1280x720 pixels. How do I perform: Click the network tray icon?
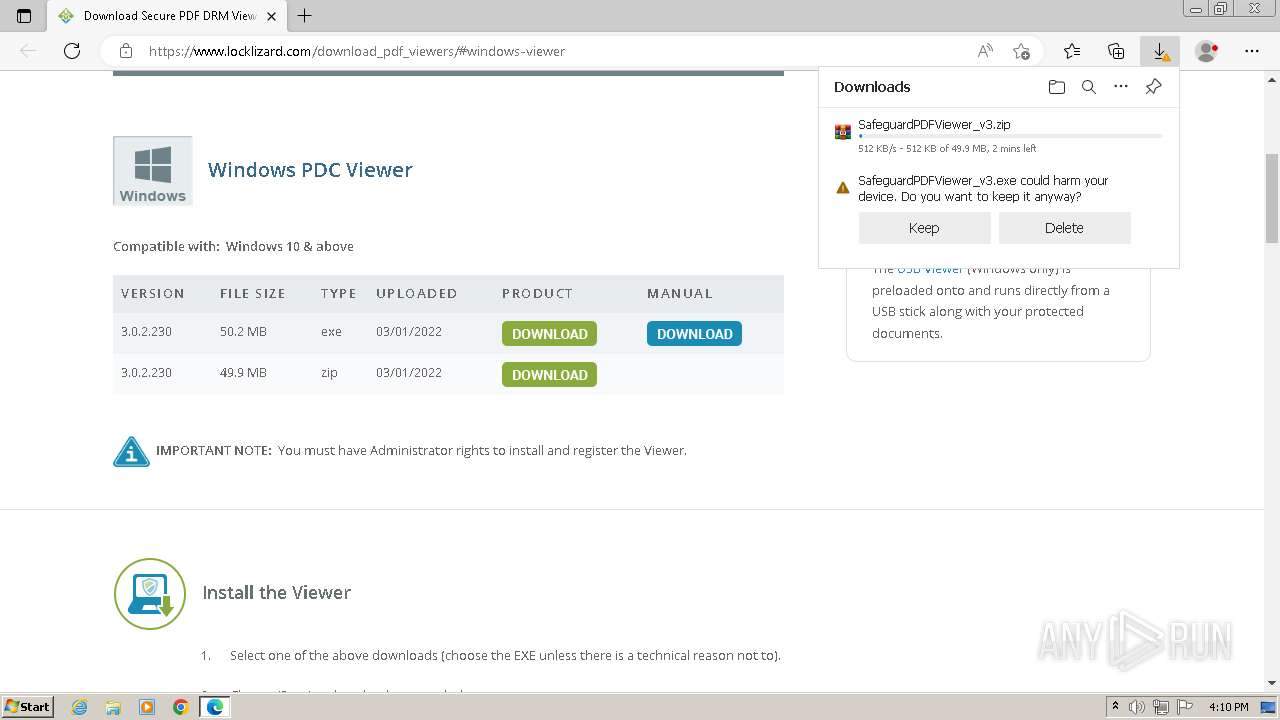pyautogui.click(x=1160, y=707)
